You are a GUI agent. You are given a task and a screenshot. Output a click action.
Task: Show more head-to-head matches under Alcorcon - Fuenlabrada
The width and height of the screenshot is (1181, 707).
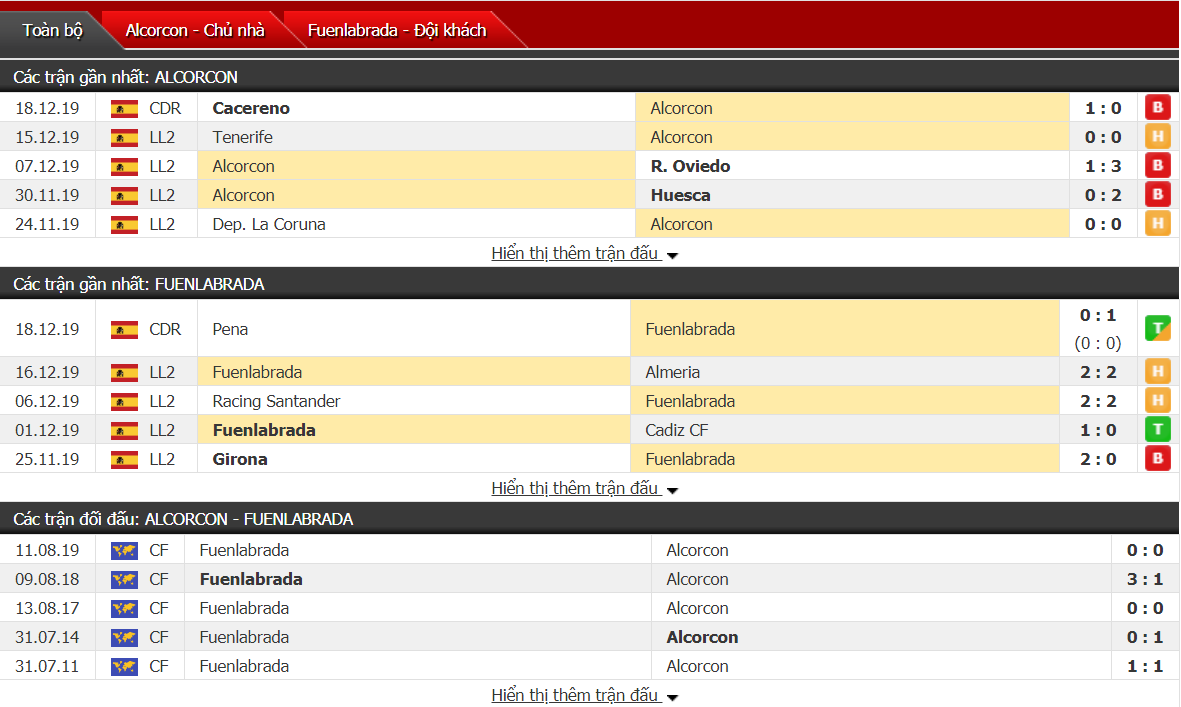pyautogui.click(x=584, y=695)
